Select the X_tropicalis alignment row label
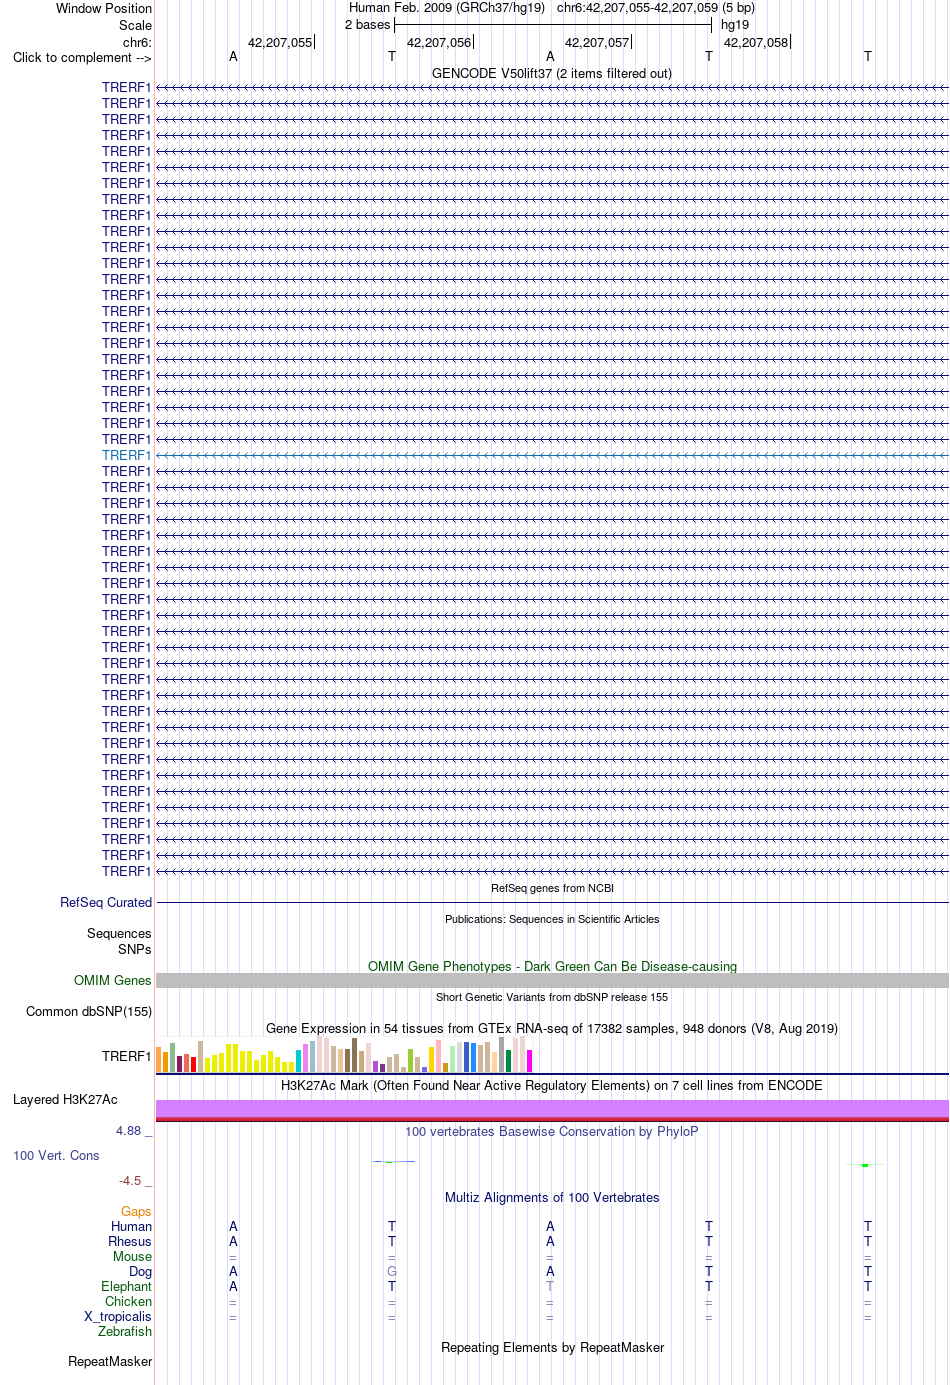950x1385 pixels. (x=118, y=1316)
